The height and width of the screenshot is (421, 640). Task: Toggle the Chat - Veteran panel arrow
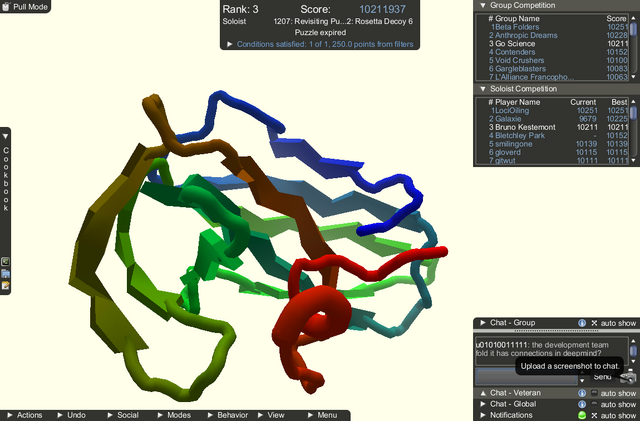point(483,393)
